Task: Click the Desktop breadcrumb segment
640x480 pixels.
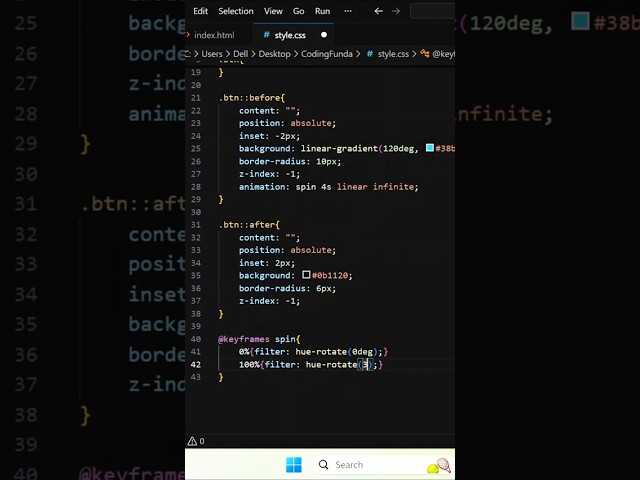Action: [274, 54]
